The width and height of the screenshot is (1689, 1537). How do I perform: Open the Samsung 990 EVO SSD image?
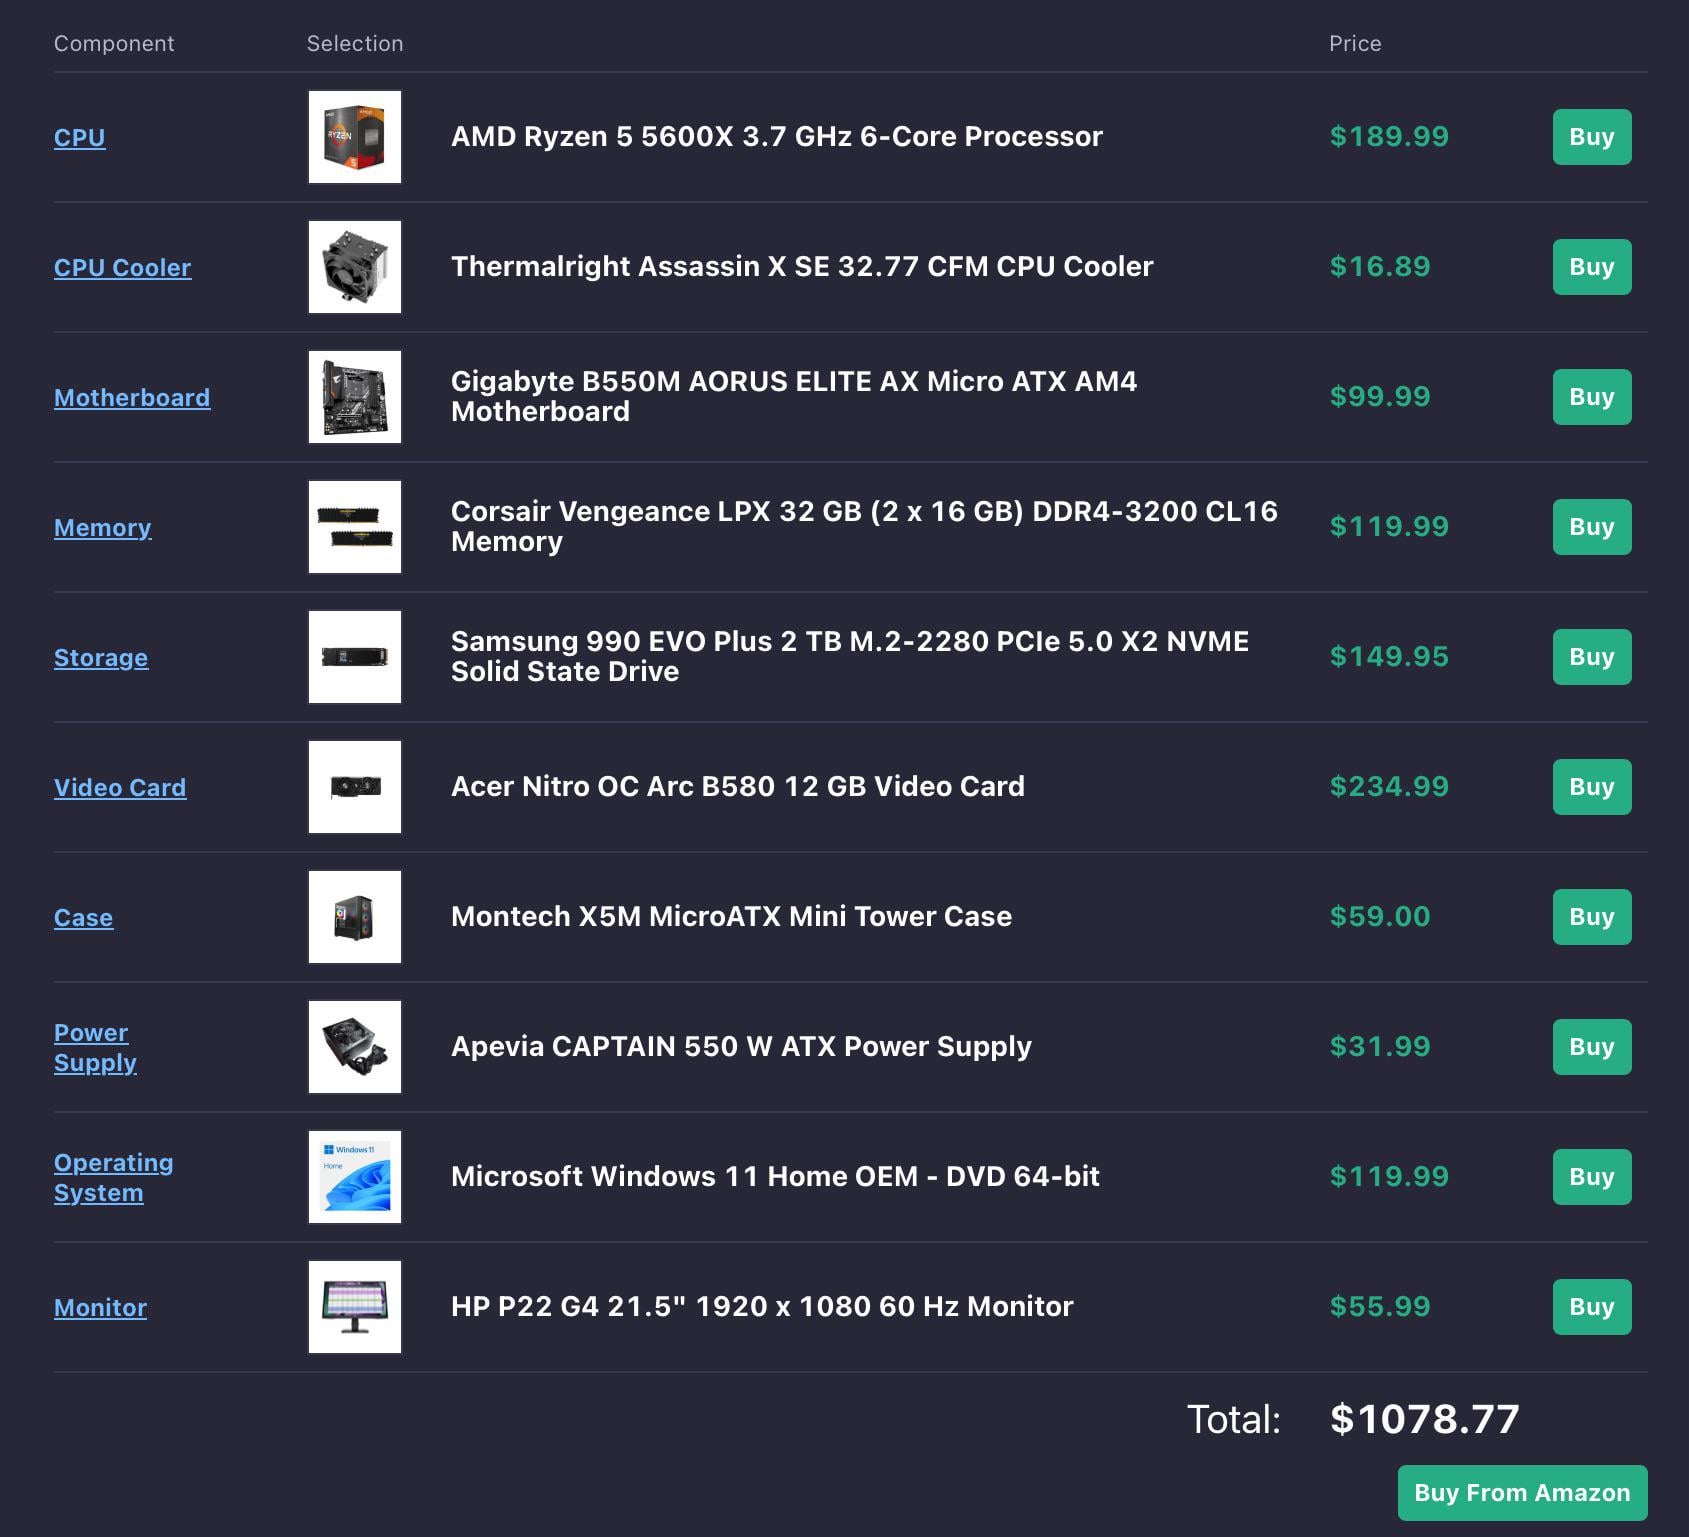[354, 657]
